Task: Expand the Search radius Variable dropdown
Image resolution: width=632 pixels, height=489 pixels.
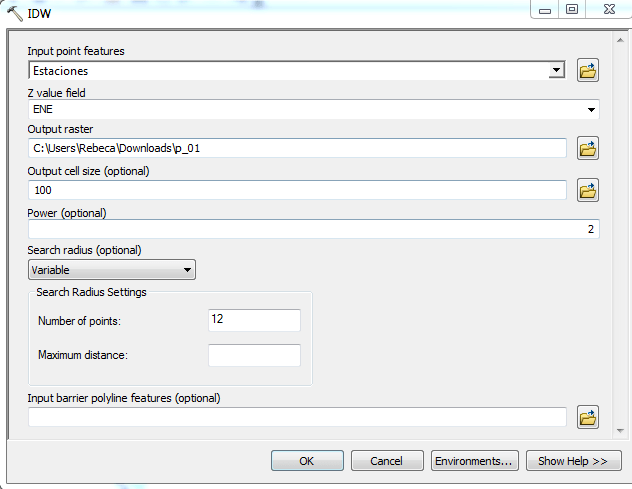Action: click(186, 270)
